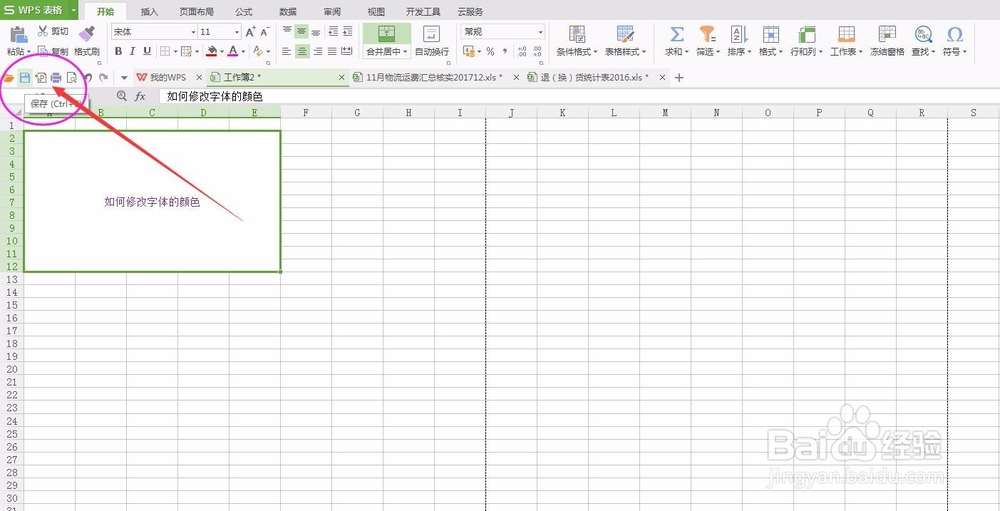This screenshot has width=1000, height=511.
Task: Expand the borders dropdown arrow
Action: tap(175, 52)
